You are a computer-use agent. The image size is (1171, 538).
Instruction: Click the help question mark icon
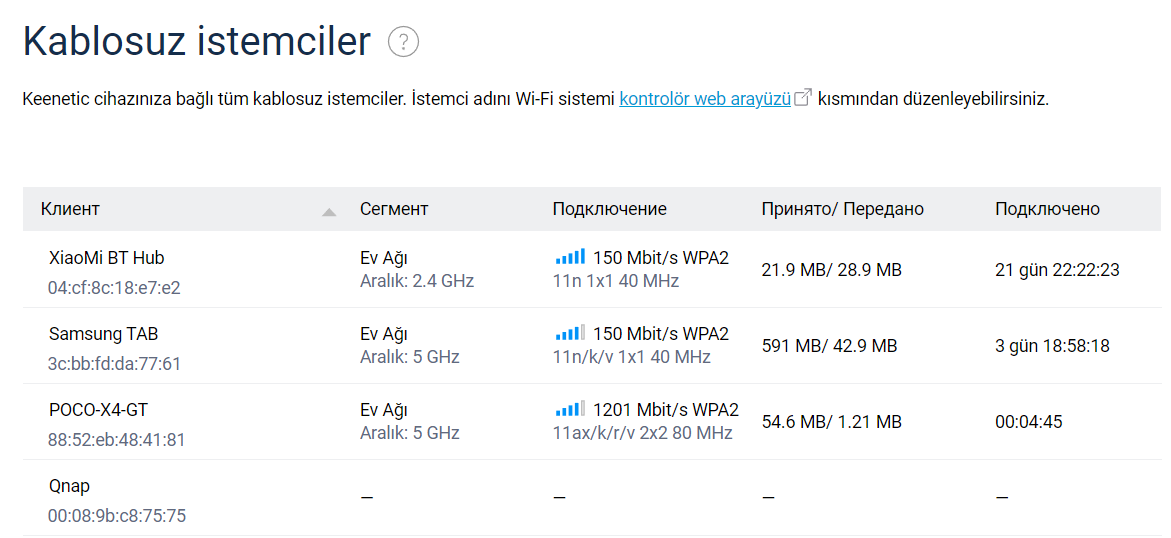(x=403, y=43)
